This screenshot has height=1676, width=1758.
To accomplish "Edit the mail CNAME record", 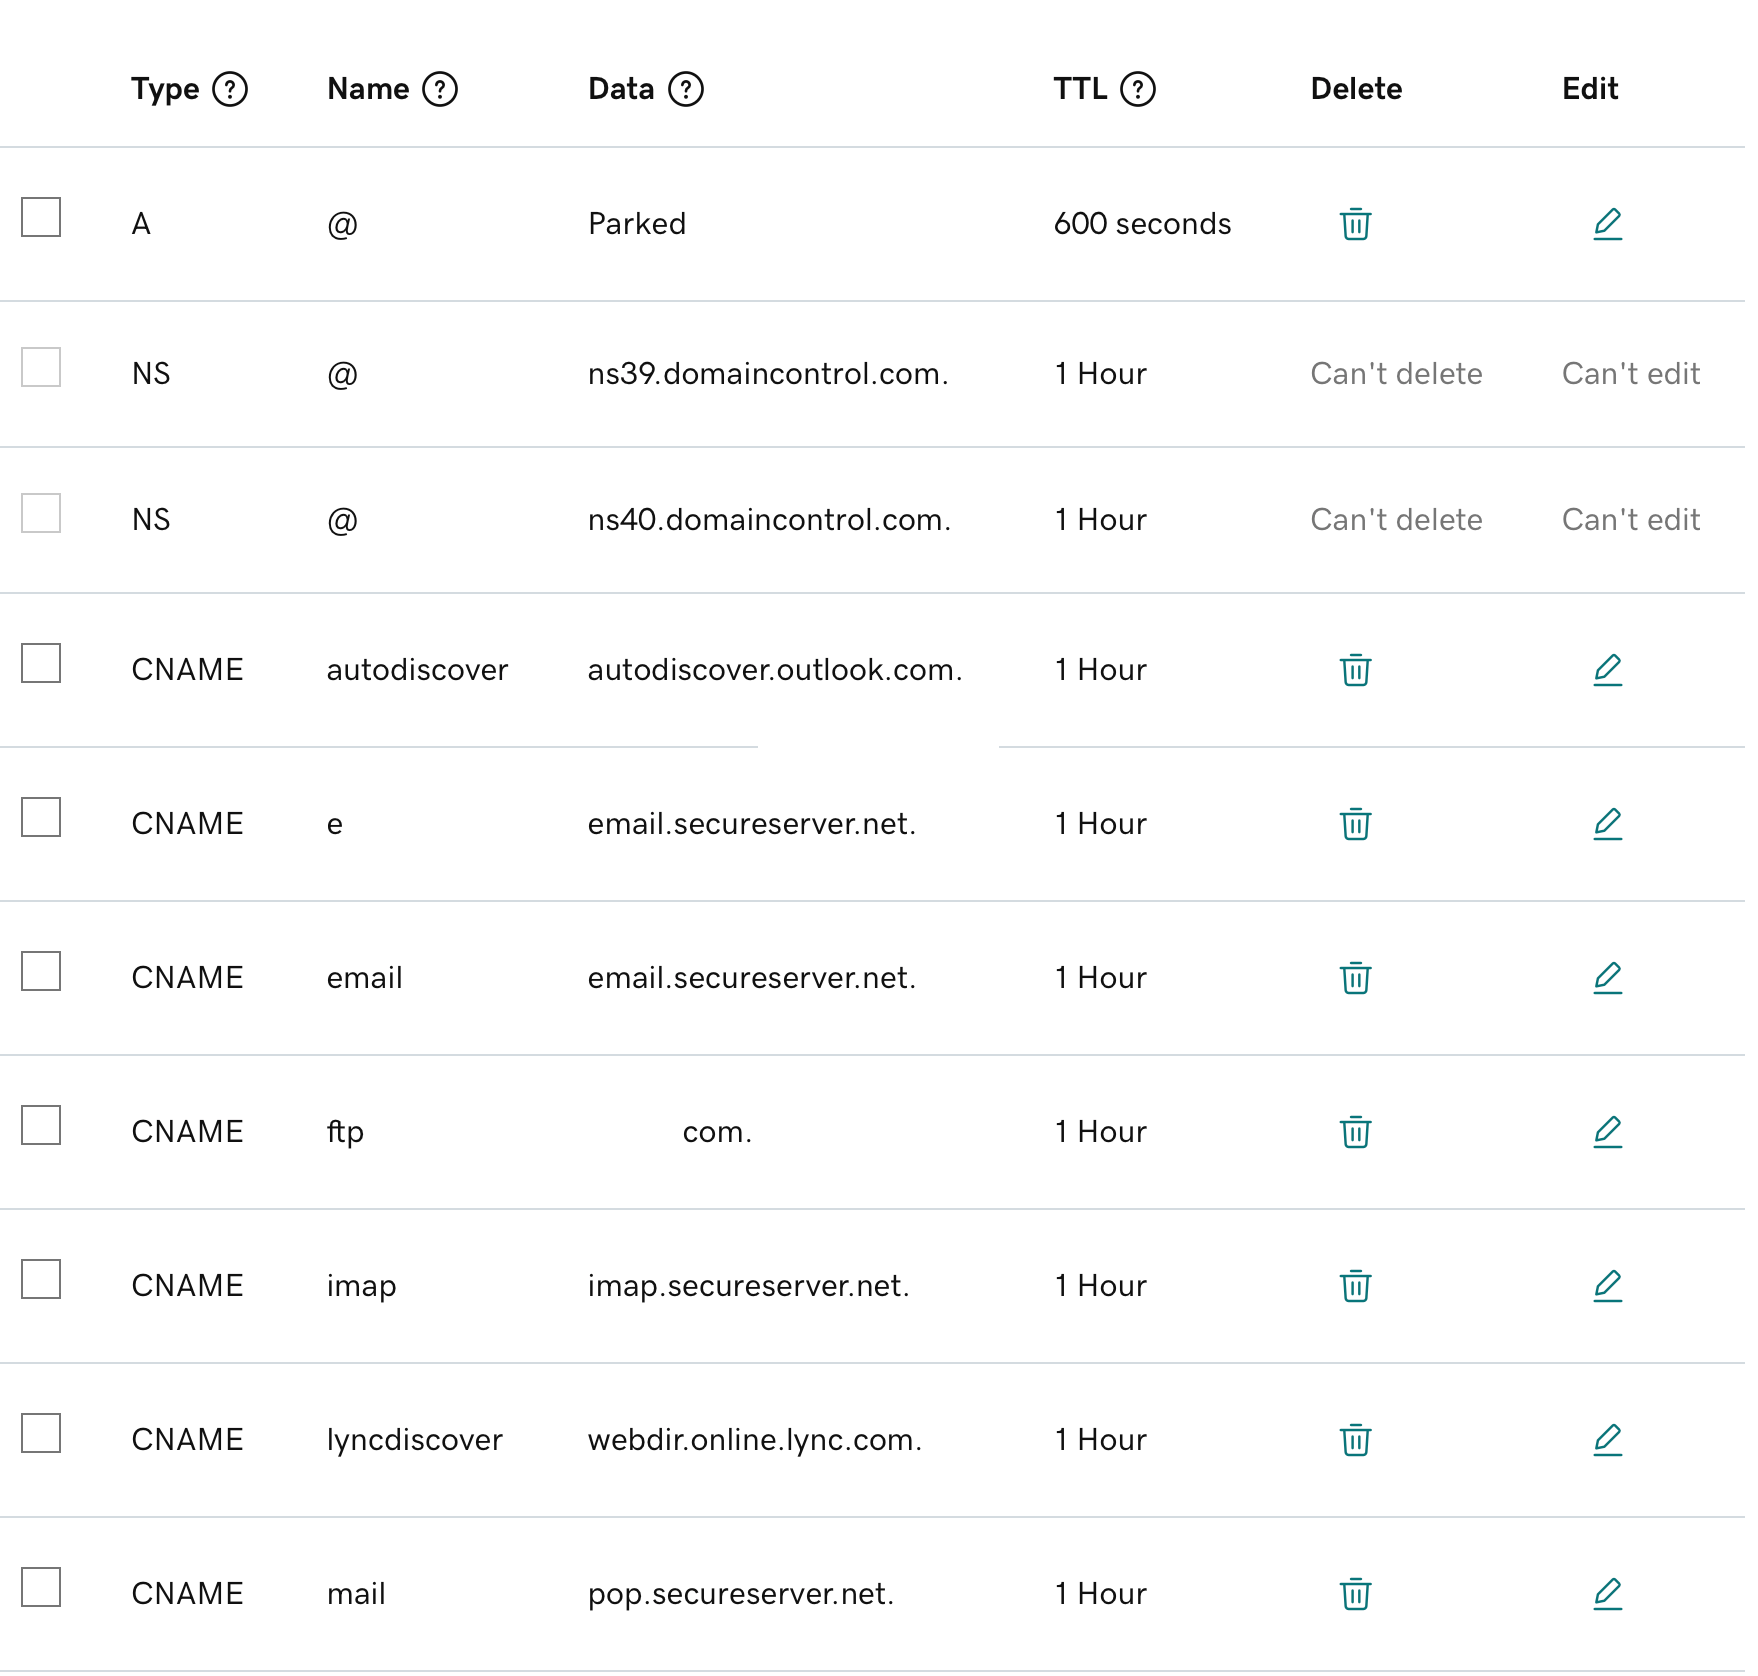I will pyautogui.click(x=1607, y=1594).
